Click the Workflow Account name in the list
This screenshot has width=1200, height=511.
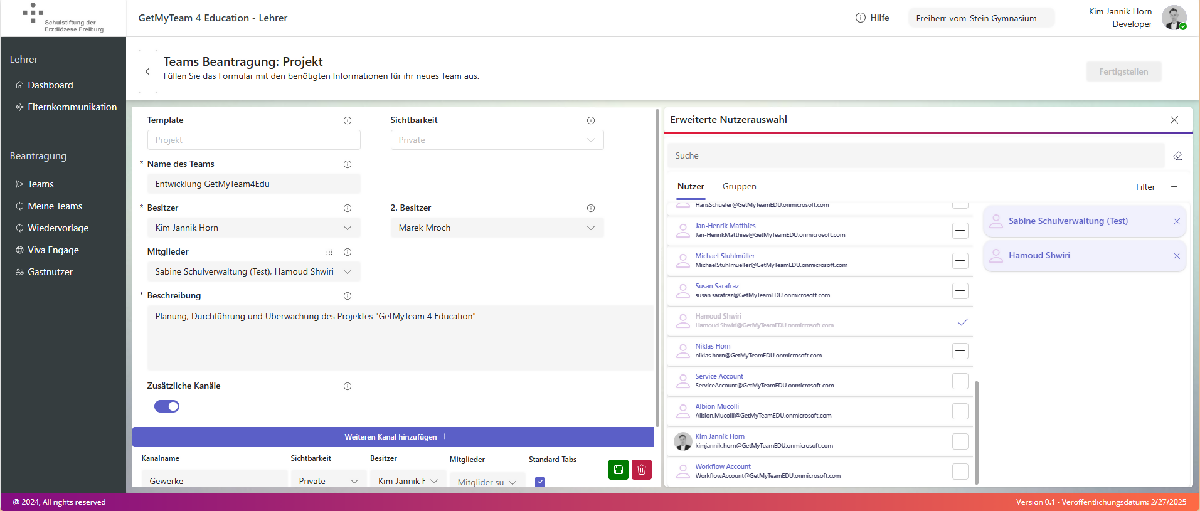[x=723, y=467]
